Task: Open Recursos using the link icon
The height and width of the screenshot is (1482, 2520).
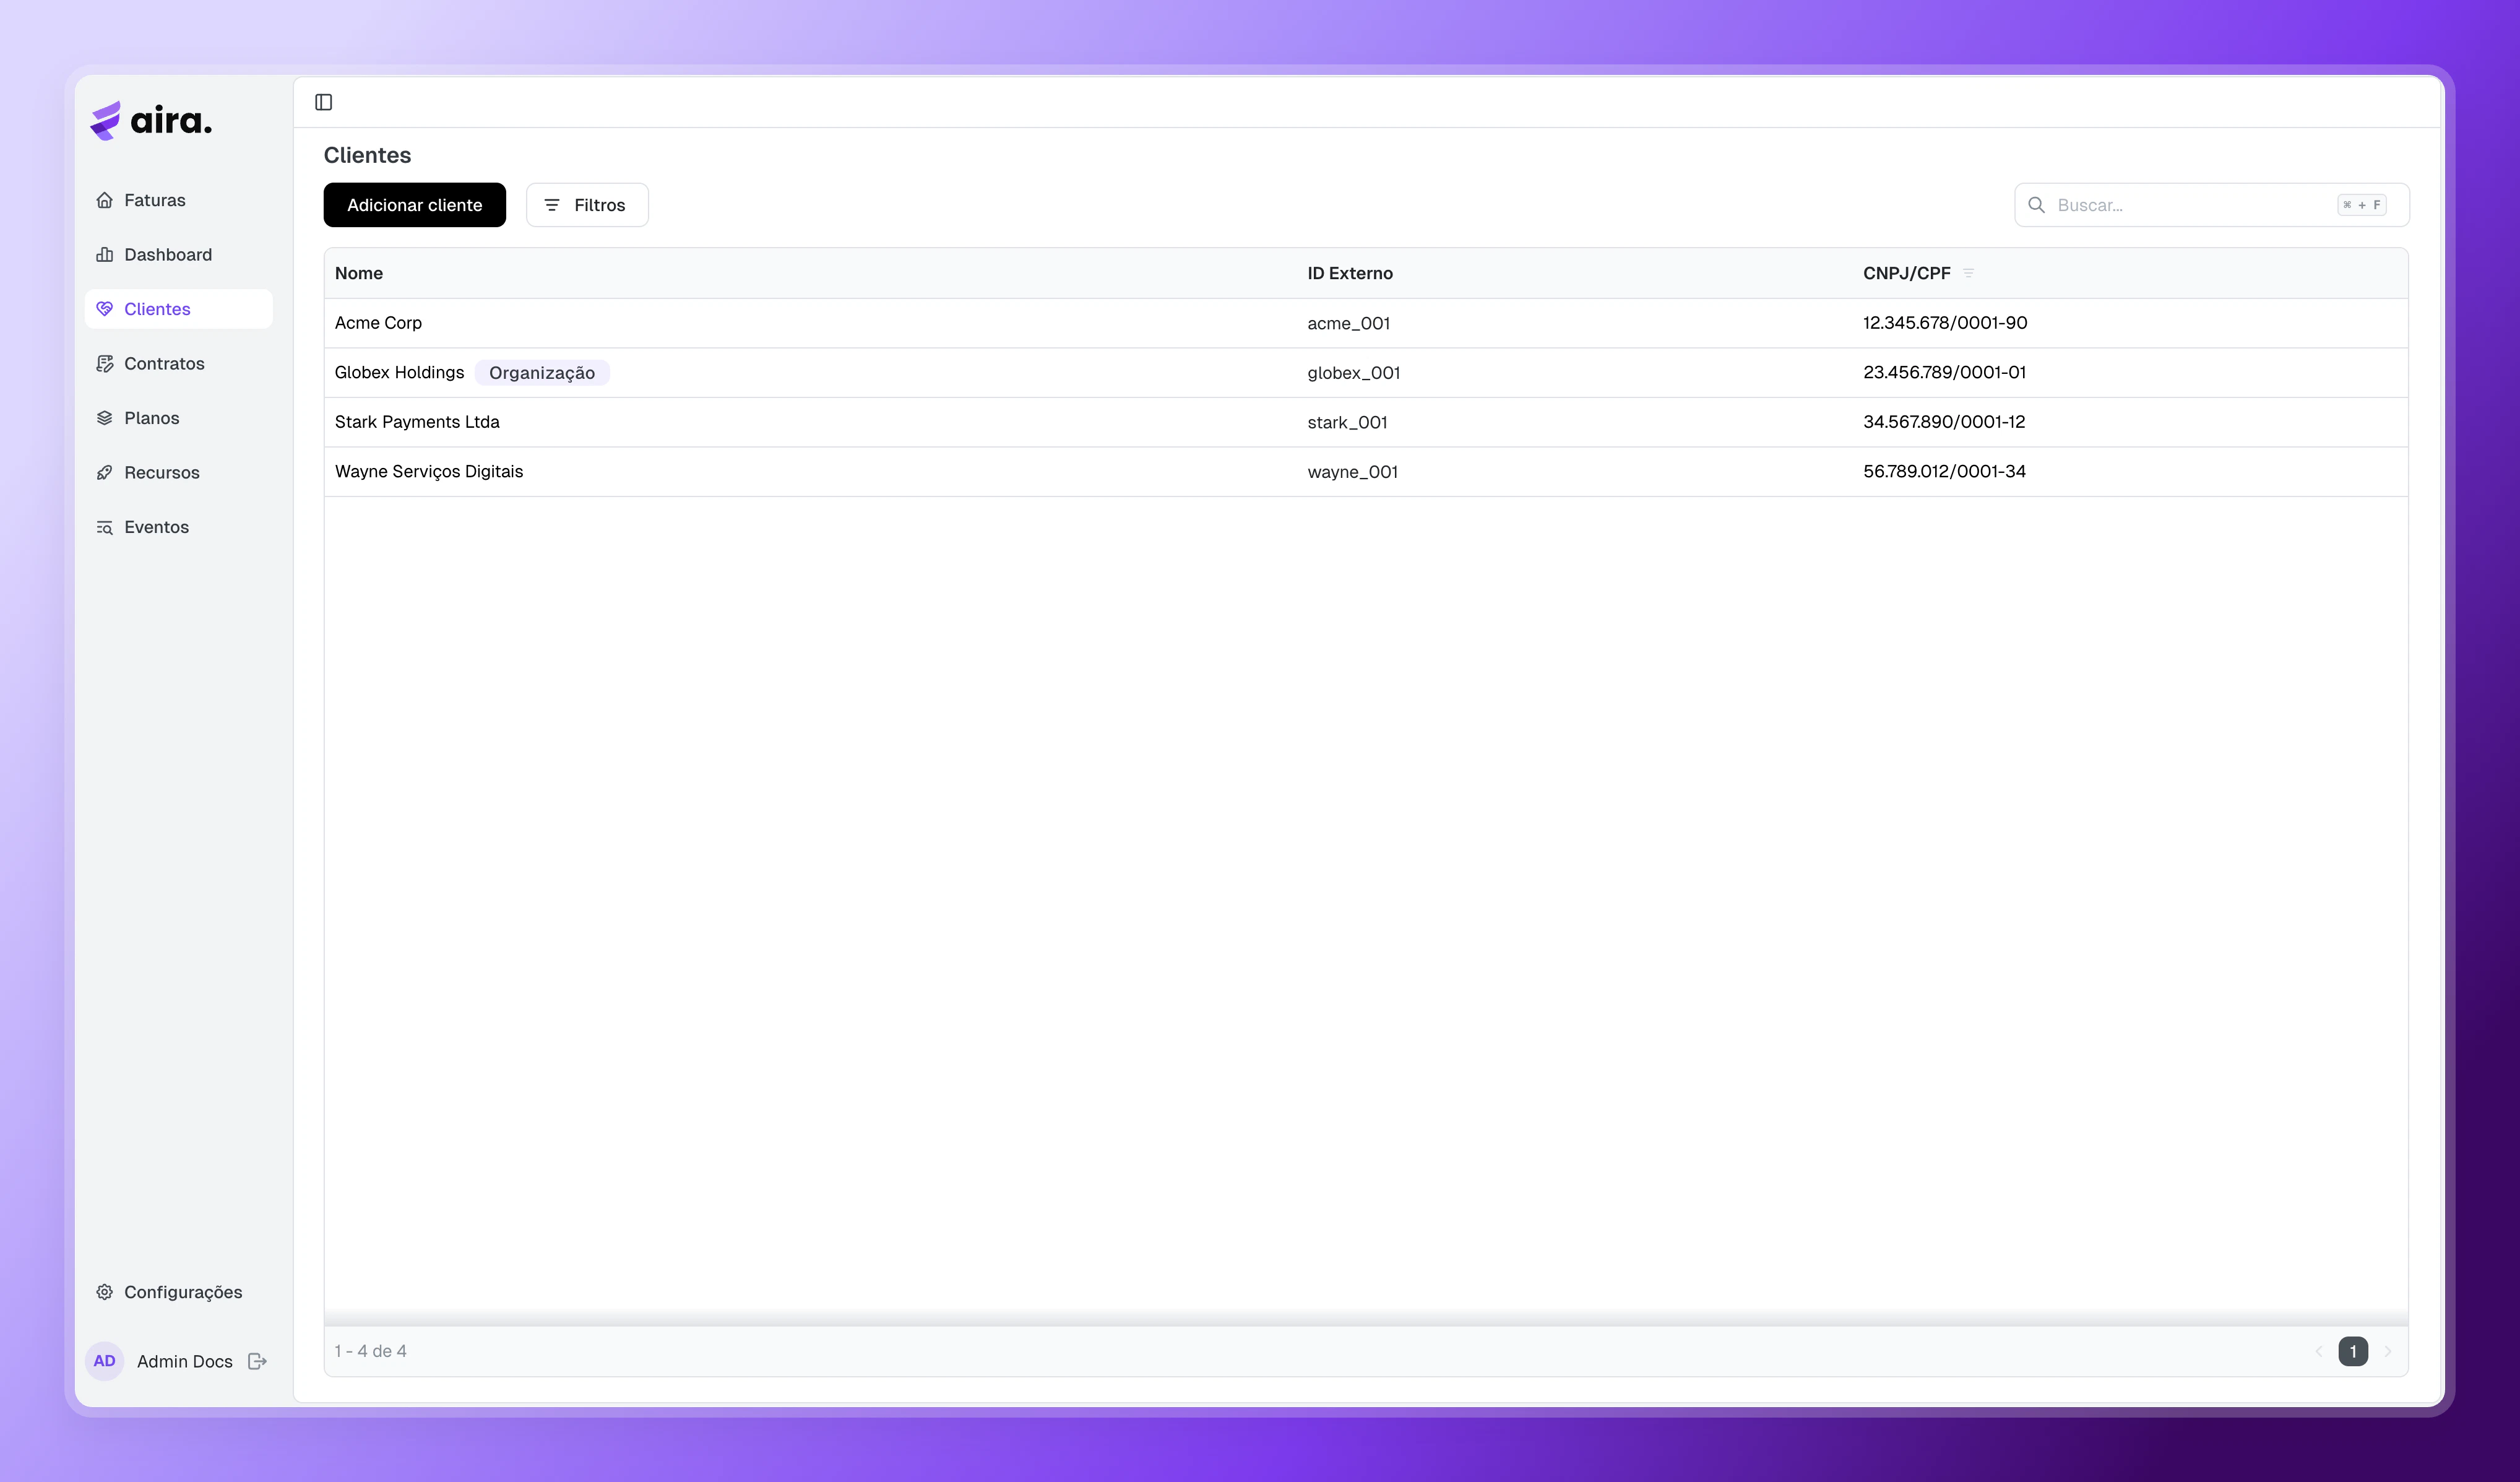Action: click(106, 472)
